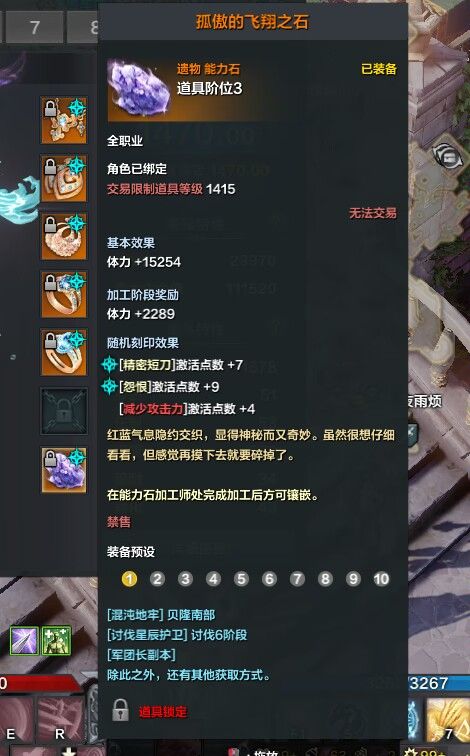Select the light-blue crystal ring slot
This screenshot has width=470, height=756.
click(x=64, y=352)
